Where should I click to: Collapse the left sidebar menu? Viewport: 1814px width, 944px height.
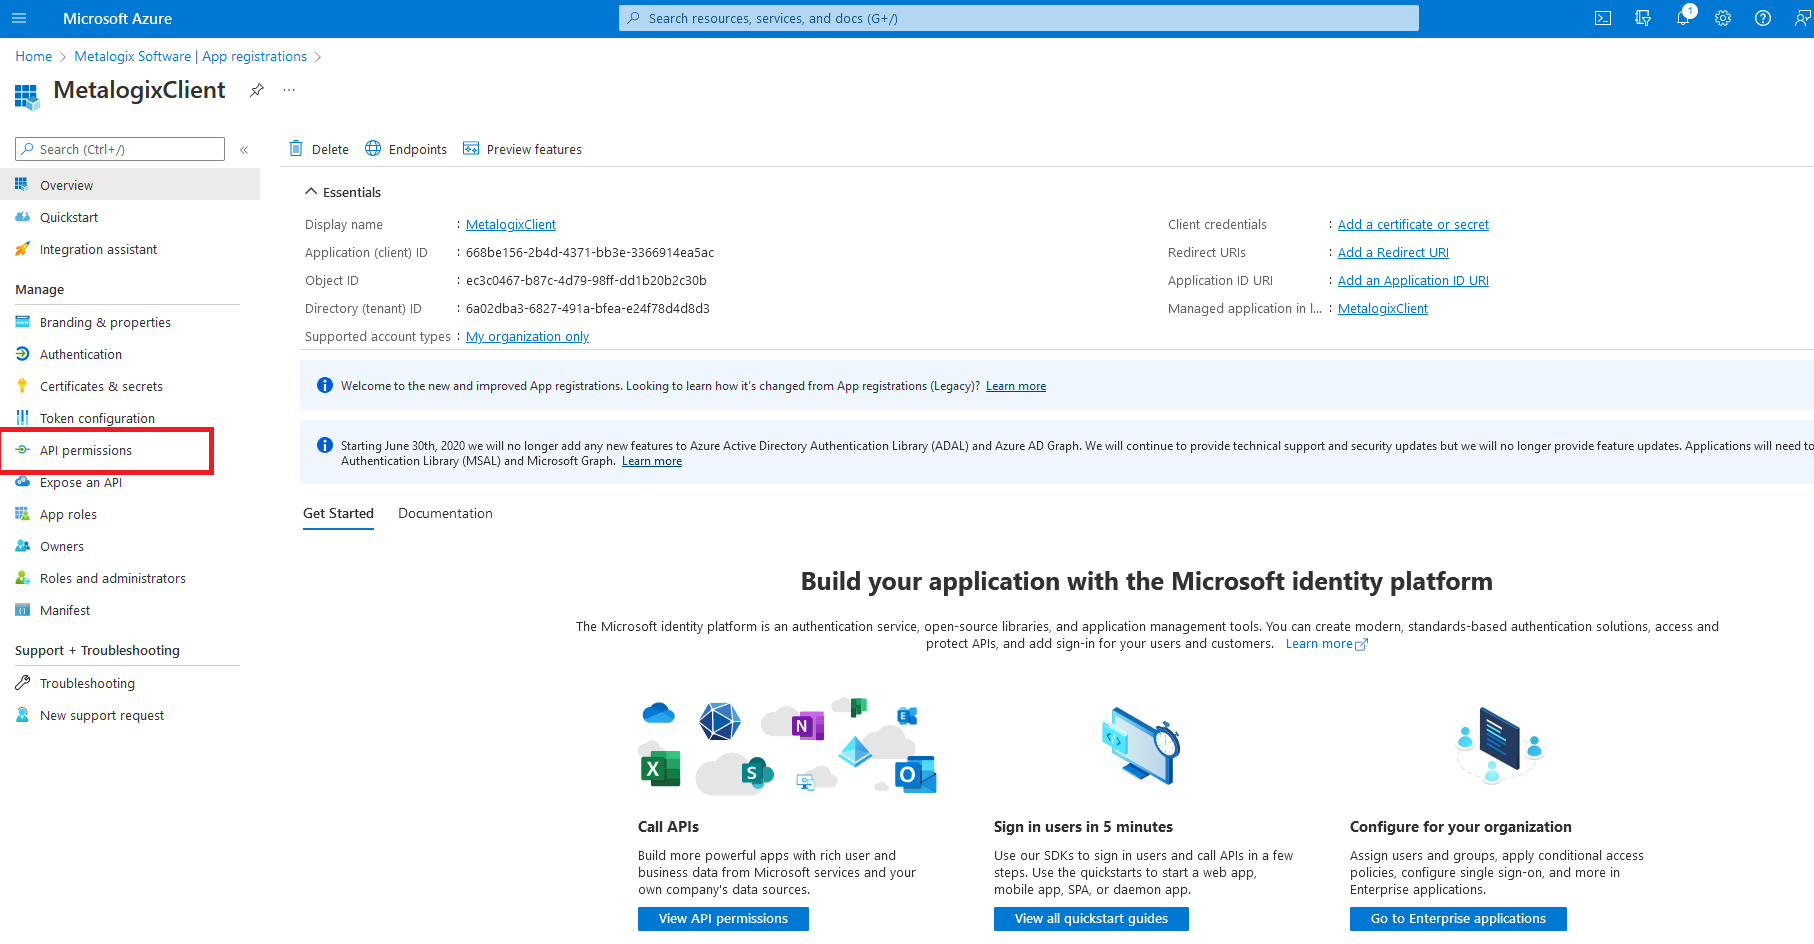click(244, 149)
